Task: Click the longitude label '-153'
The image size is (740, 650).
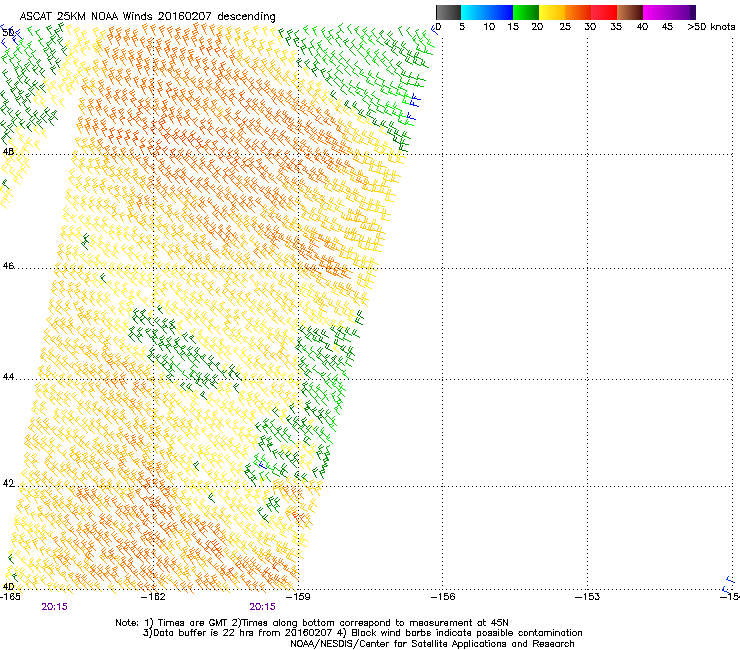Action: (588, 597)
